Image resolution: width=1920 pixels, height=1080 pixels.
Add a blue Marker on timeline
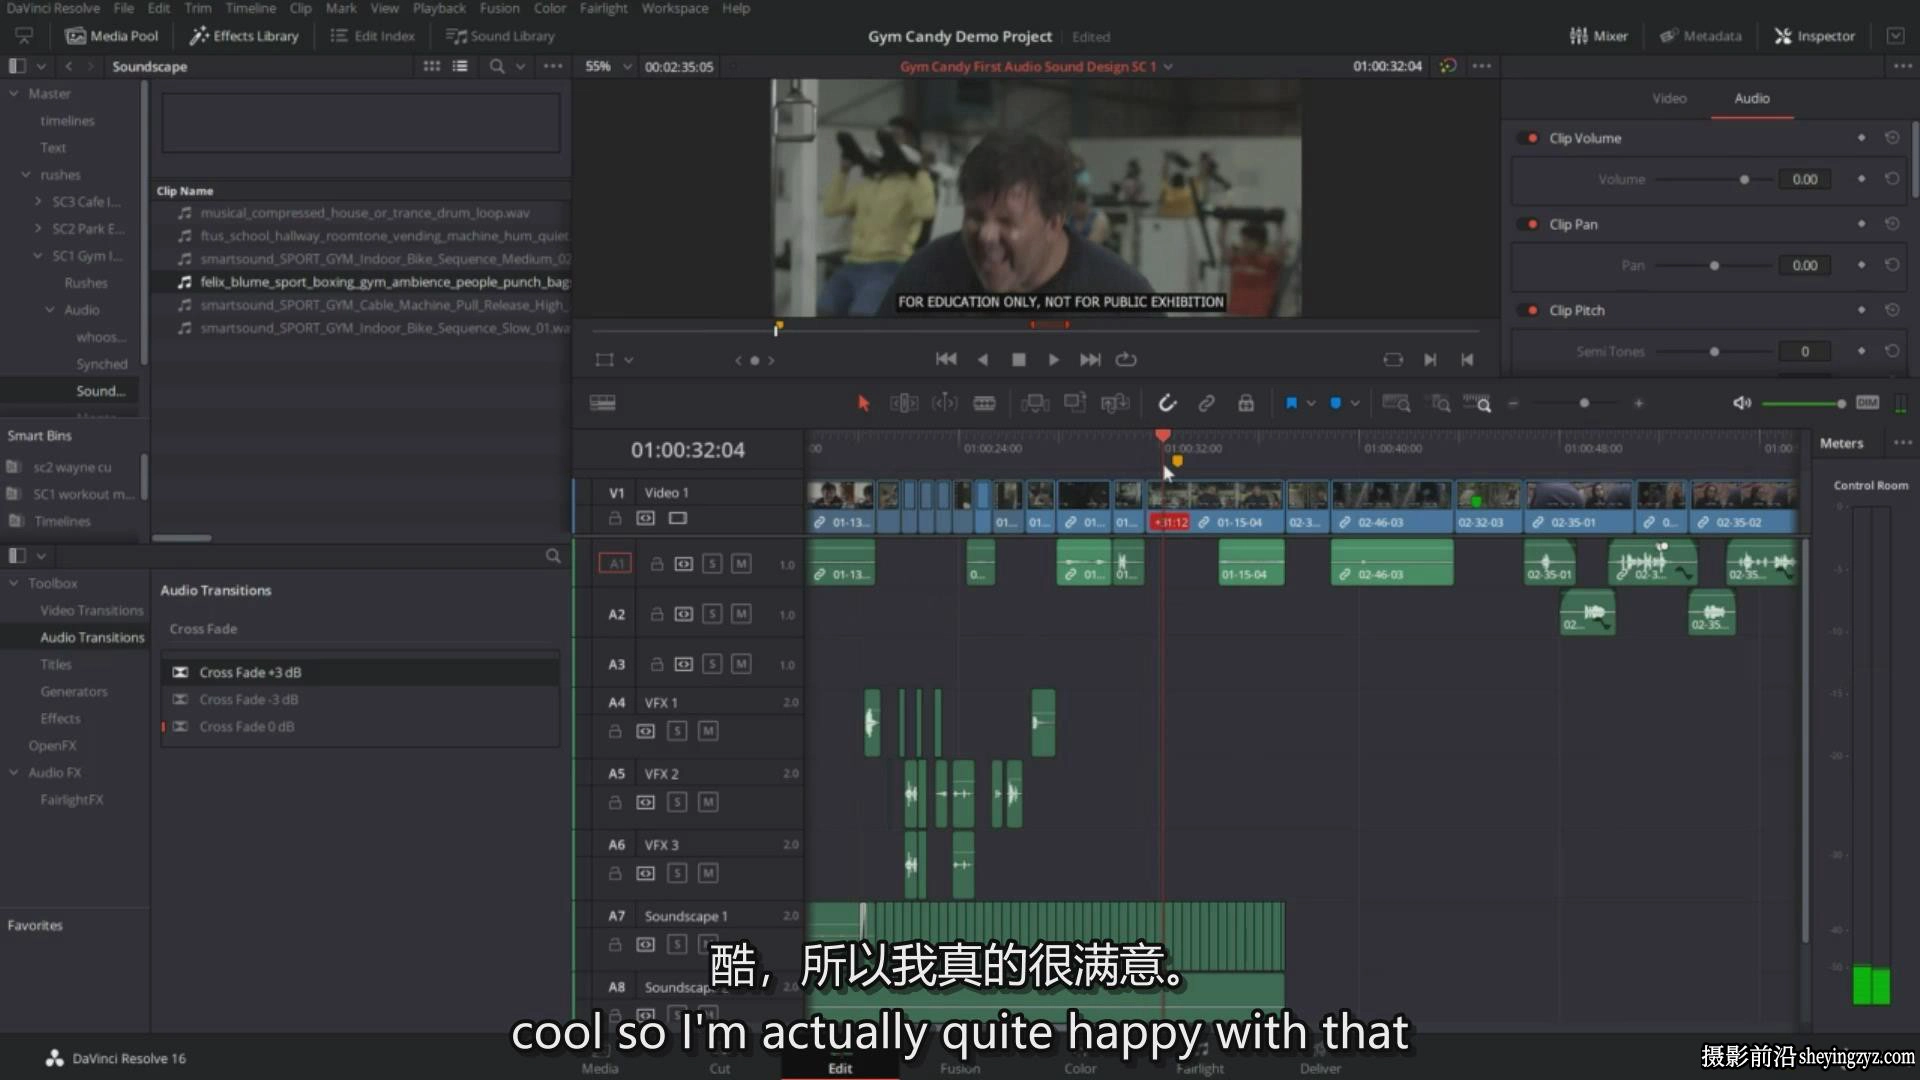point(1335,403)
